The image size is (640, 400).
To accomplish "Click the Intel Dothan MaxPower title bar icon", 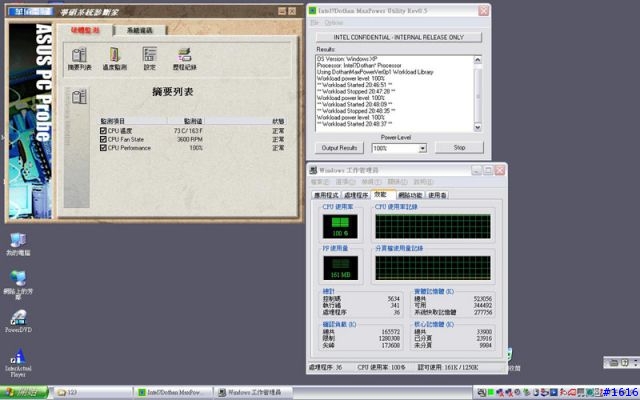I will click(312, 11).
